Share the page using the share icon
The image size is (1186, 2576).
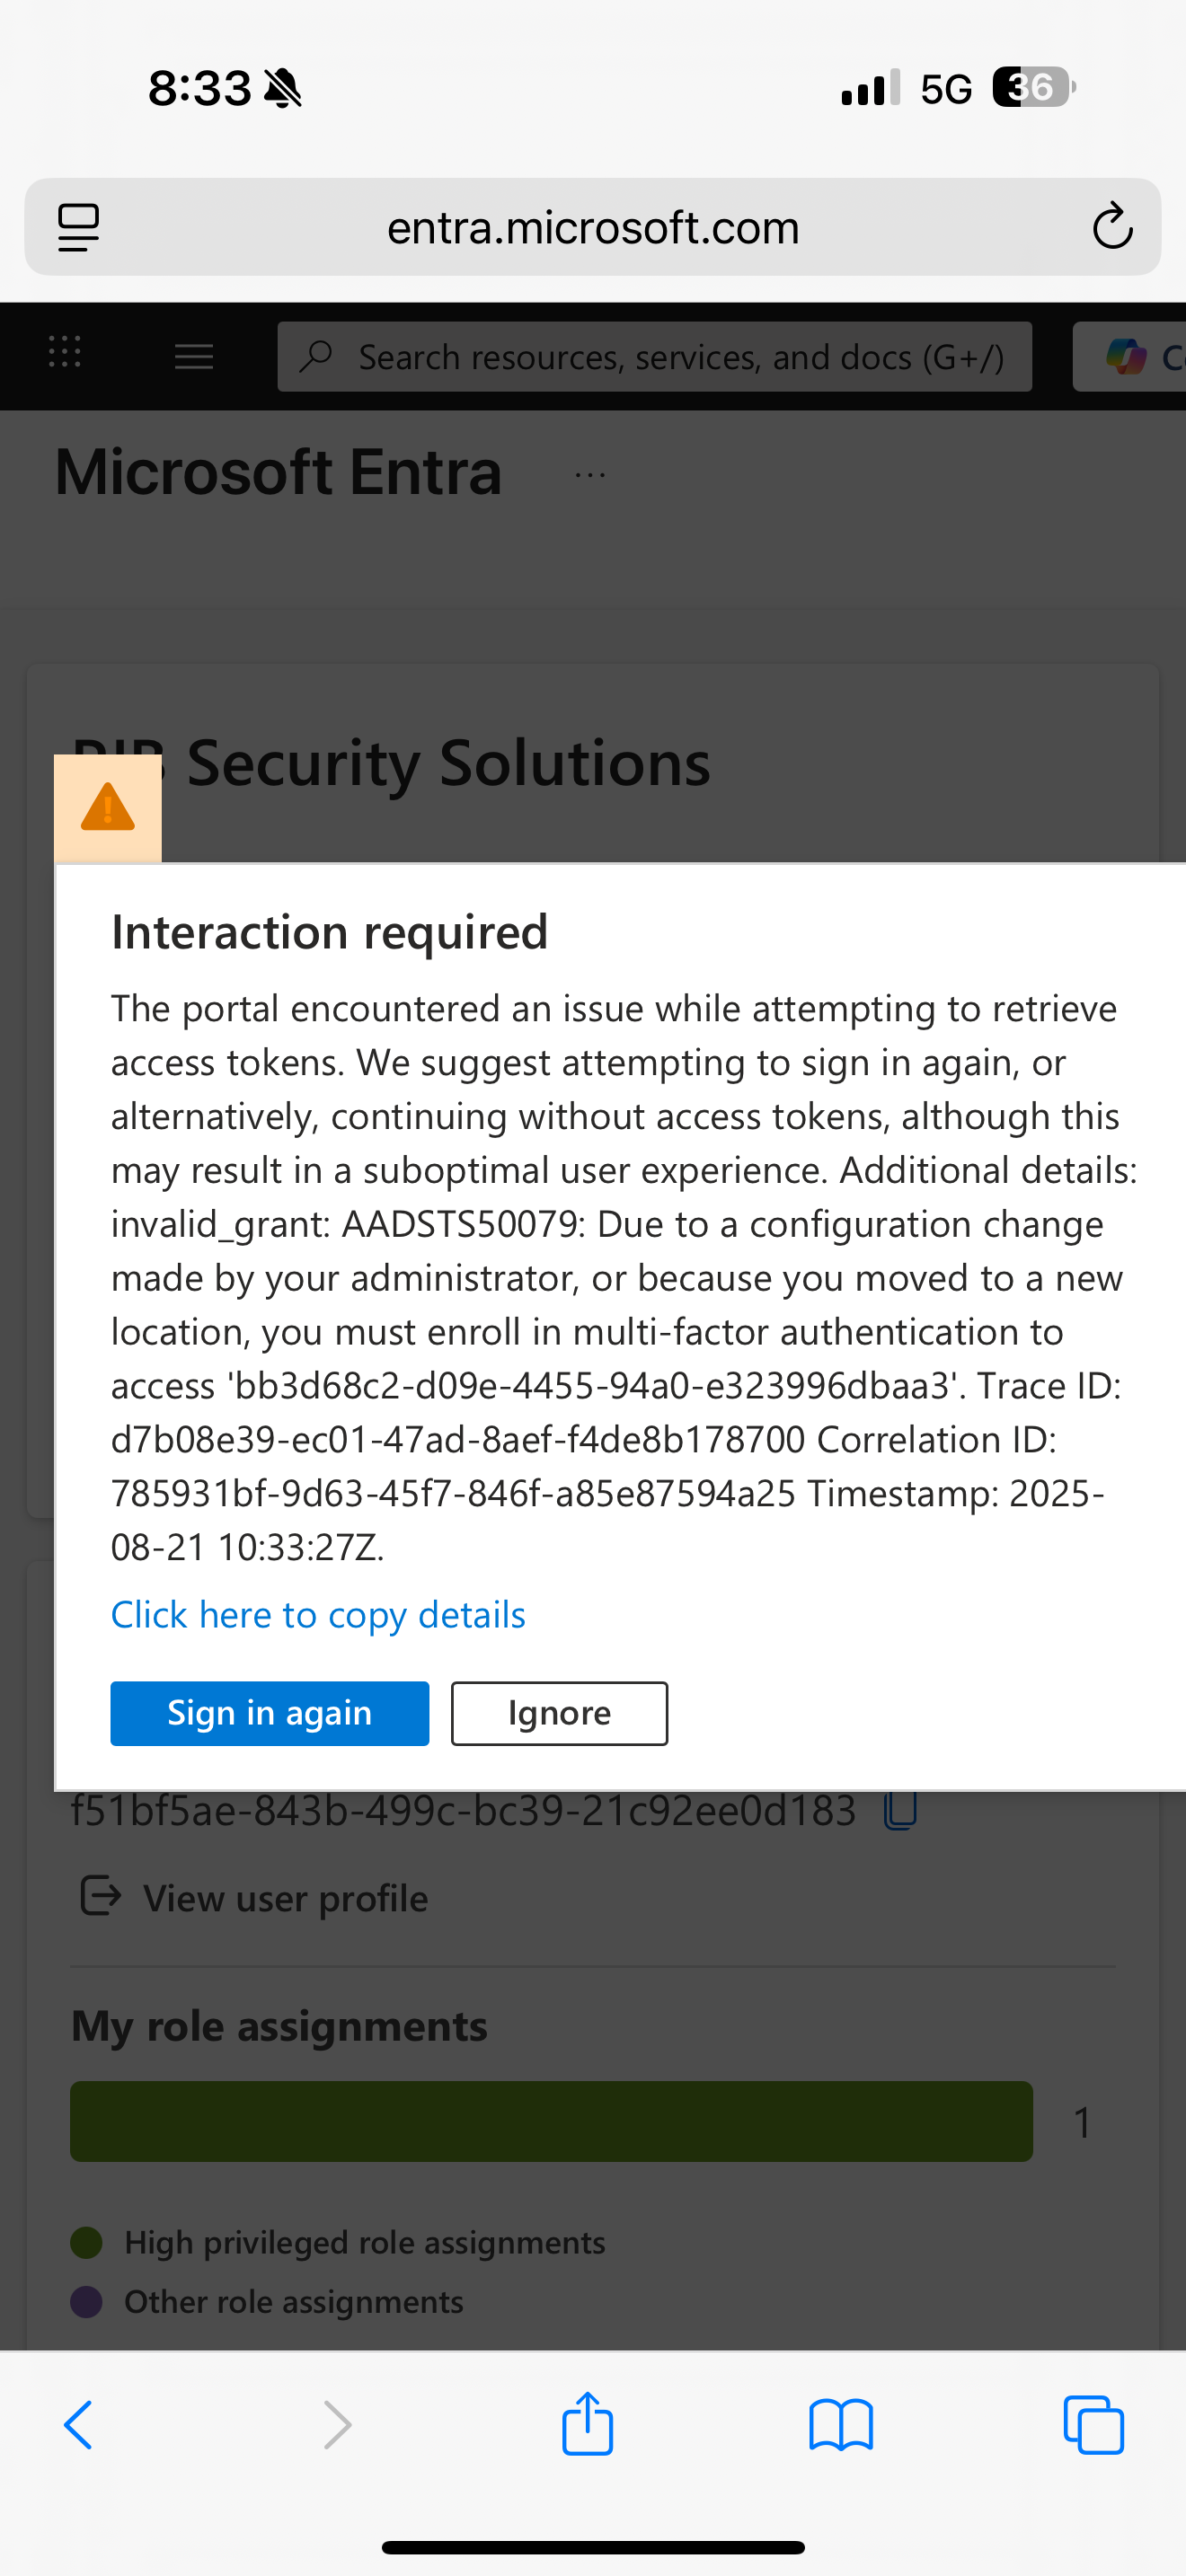point(588,2425)
